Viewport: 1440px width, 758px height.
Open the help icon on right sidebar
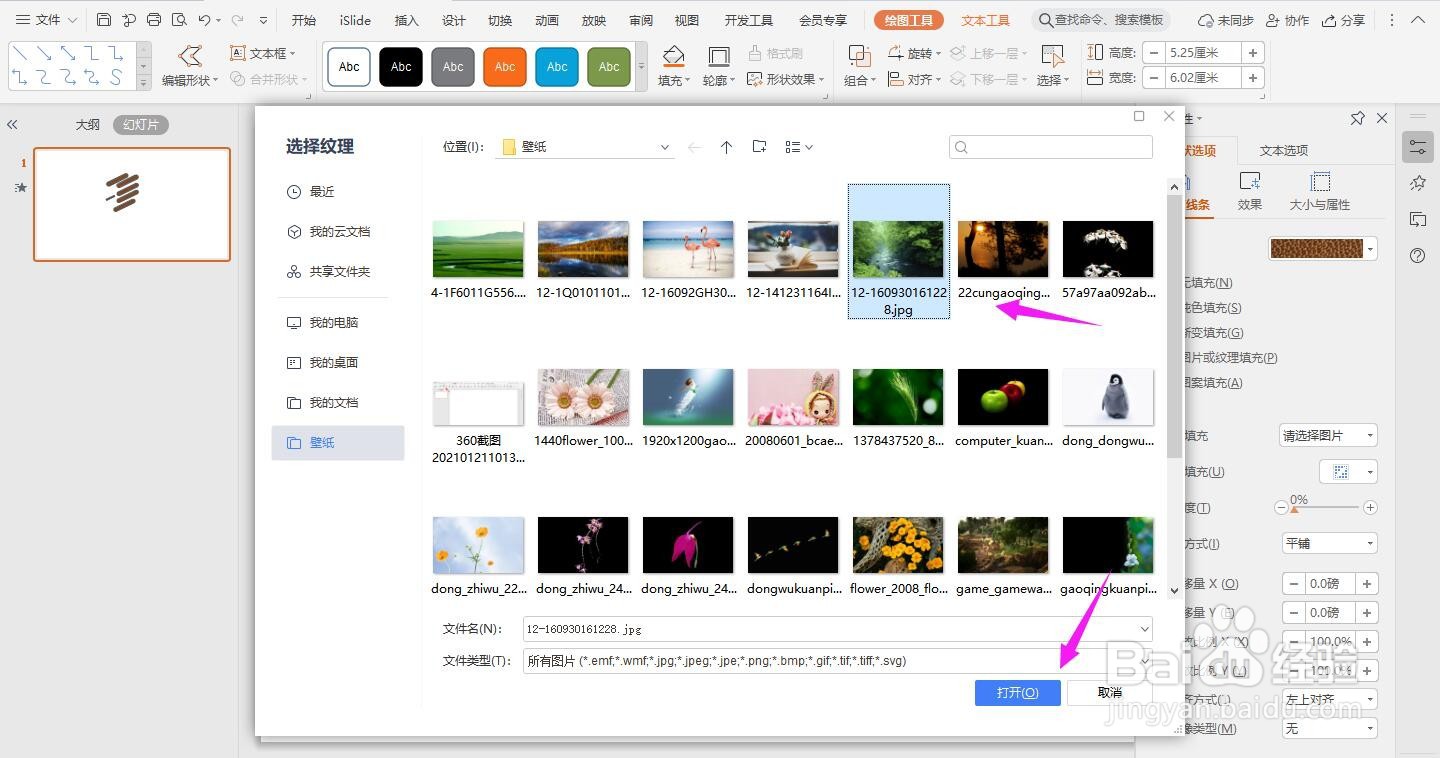1417,255
